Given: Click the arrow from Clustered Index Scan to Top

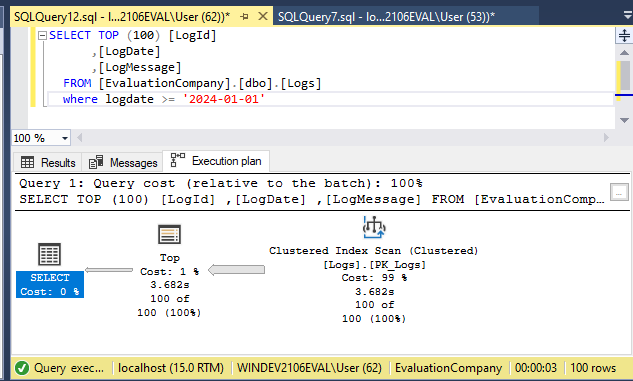Looking at the screenshot, I should [x=237, y=270].
